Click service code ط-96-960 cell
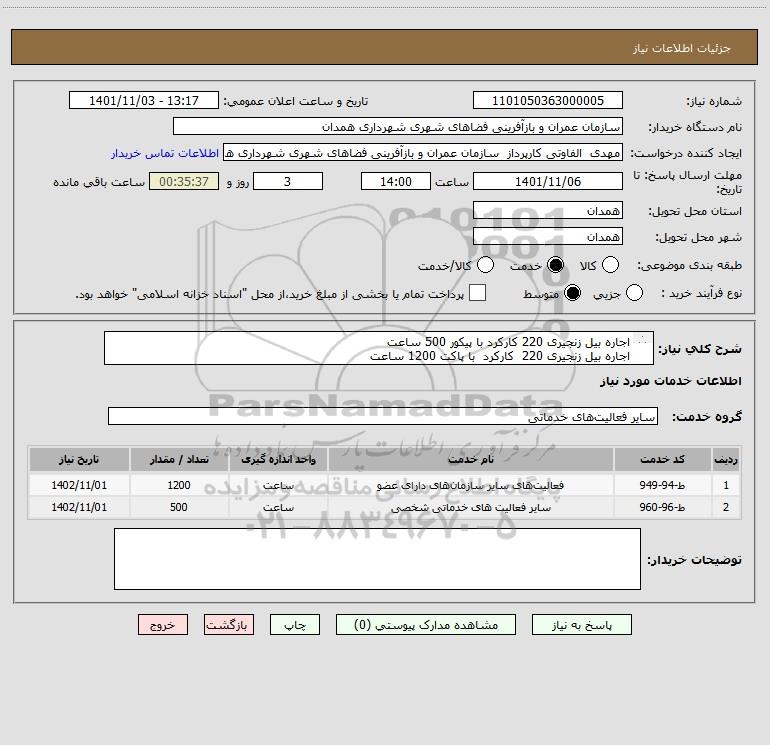This screenshot has width=770, height=745. point(662,507)
